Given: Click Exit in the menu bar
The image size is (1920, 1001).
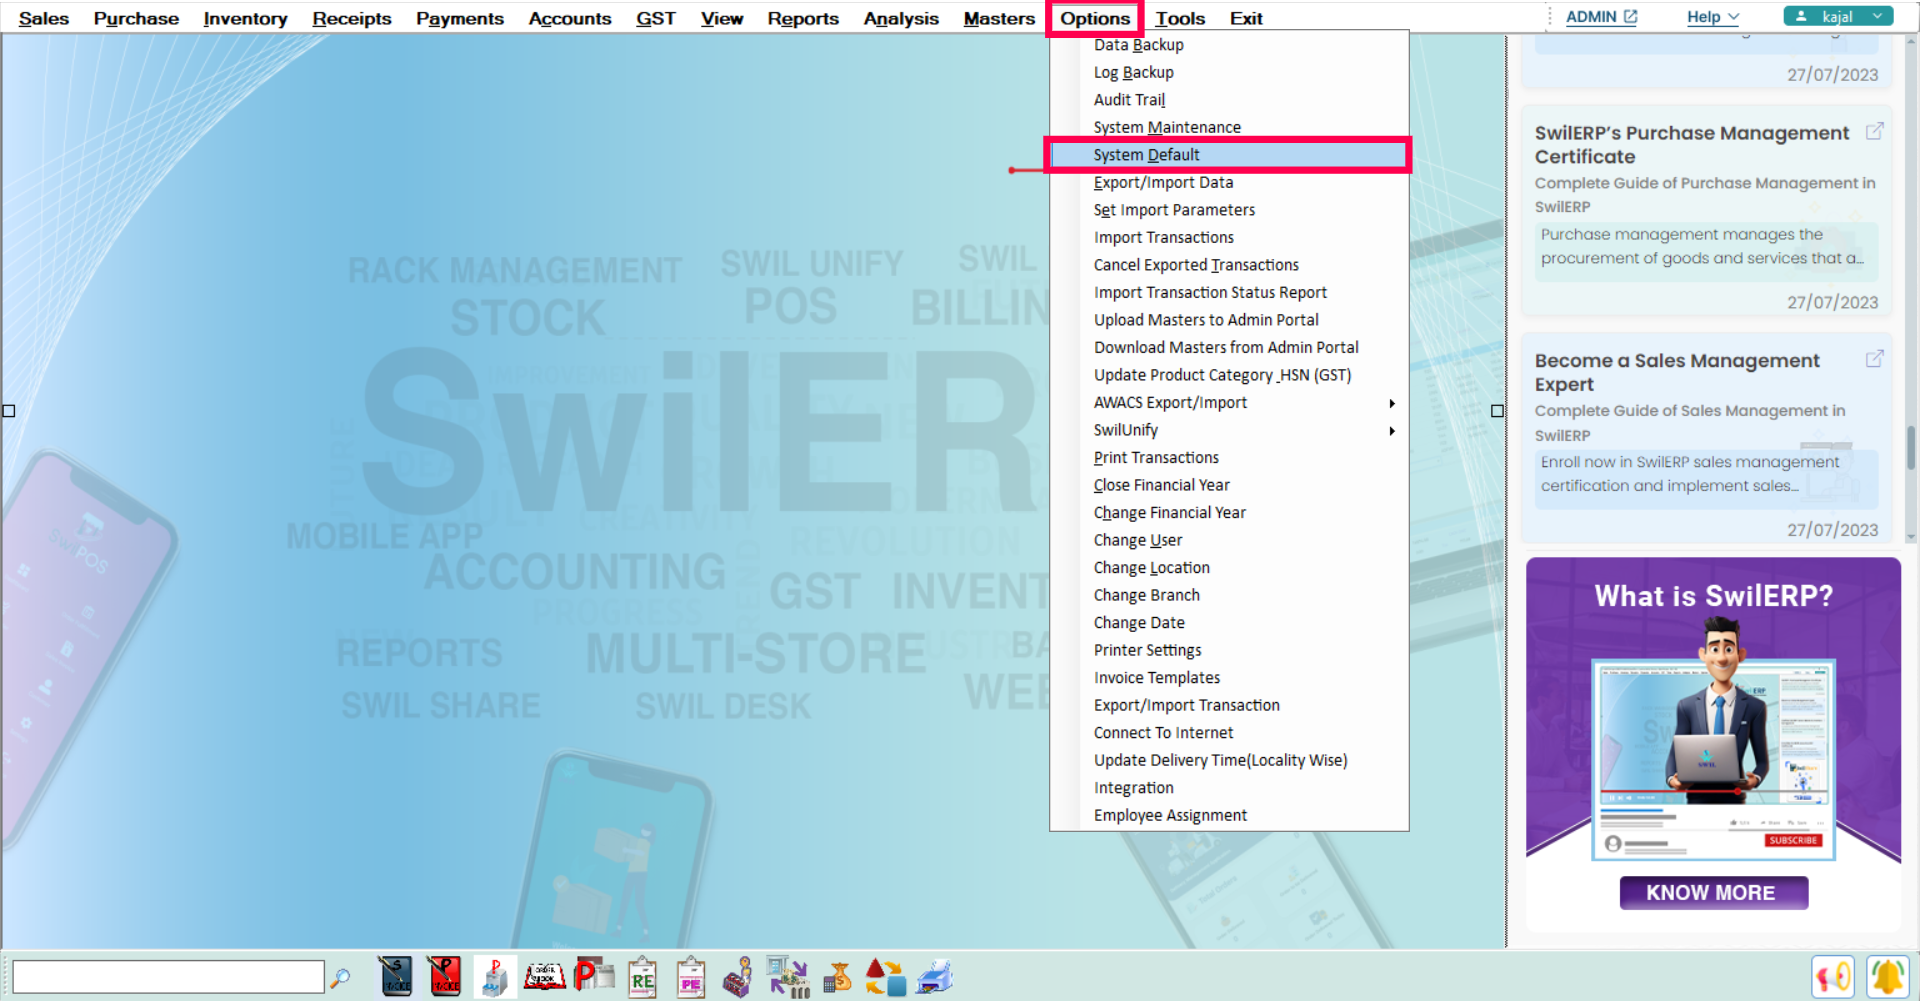Looking at the screenshot, I should click(1246, 18).
